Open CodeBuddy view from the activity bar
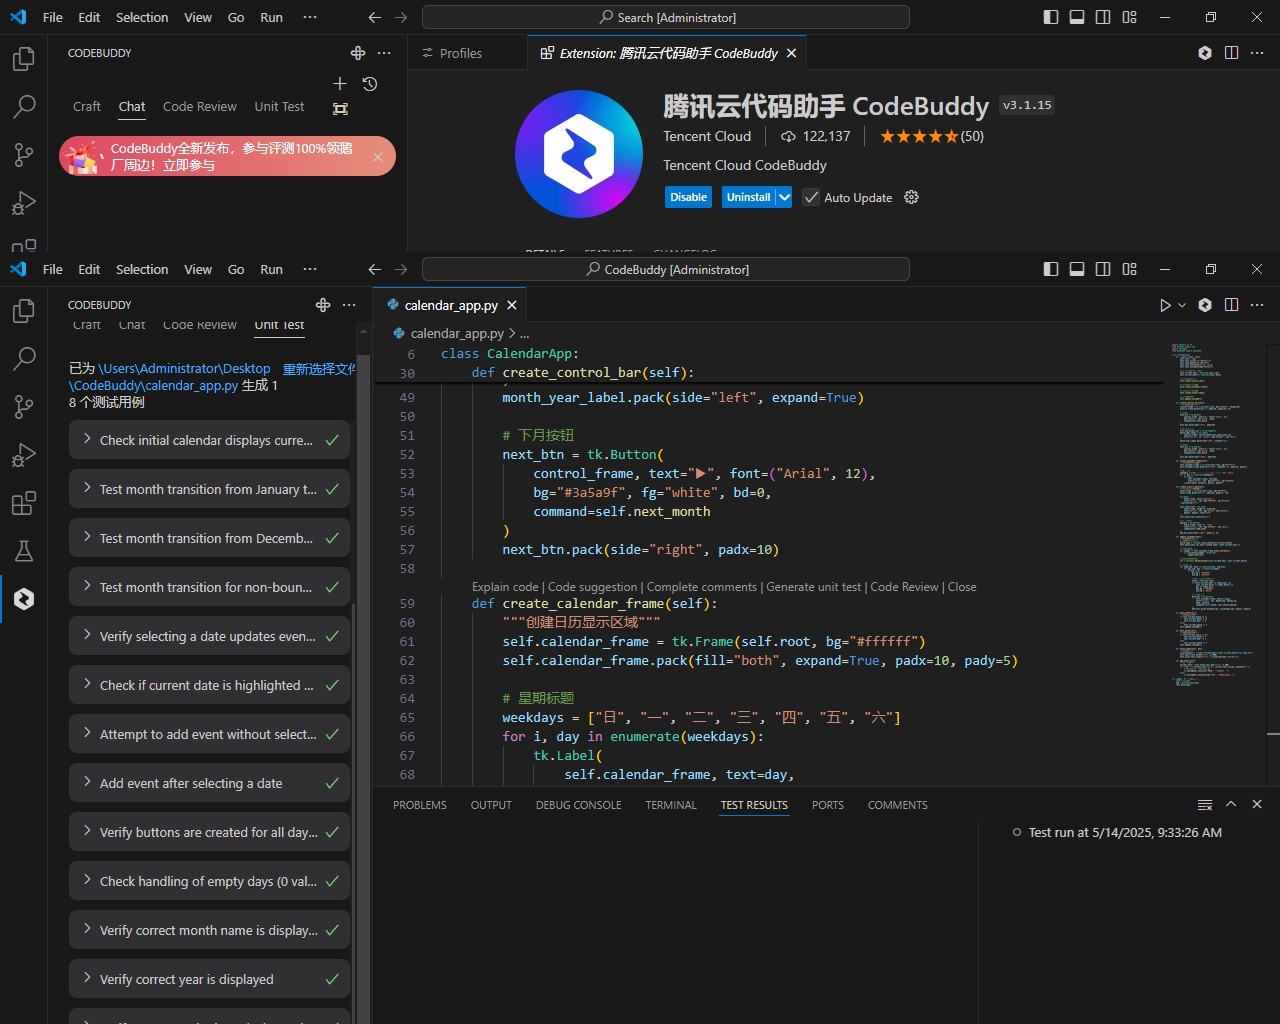This screenshot has width=1280, height=1024. pos(24,599)
